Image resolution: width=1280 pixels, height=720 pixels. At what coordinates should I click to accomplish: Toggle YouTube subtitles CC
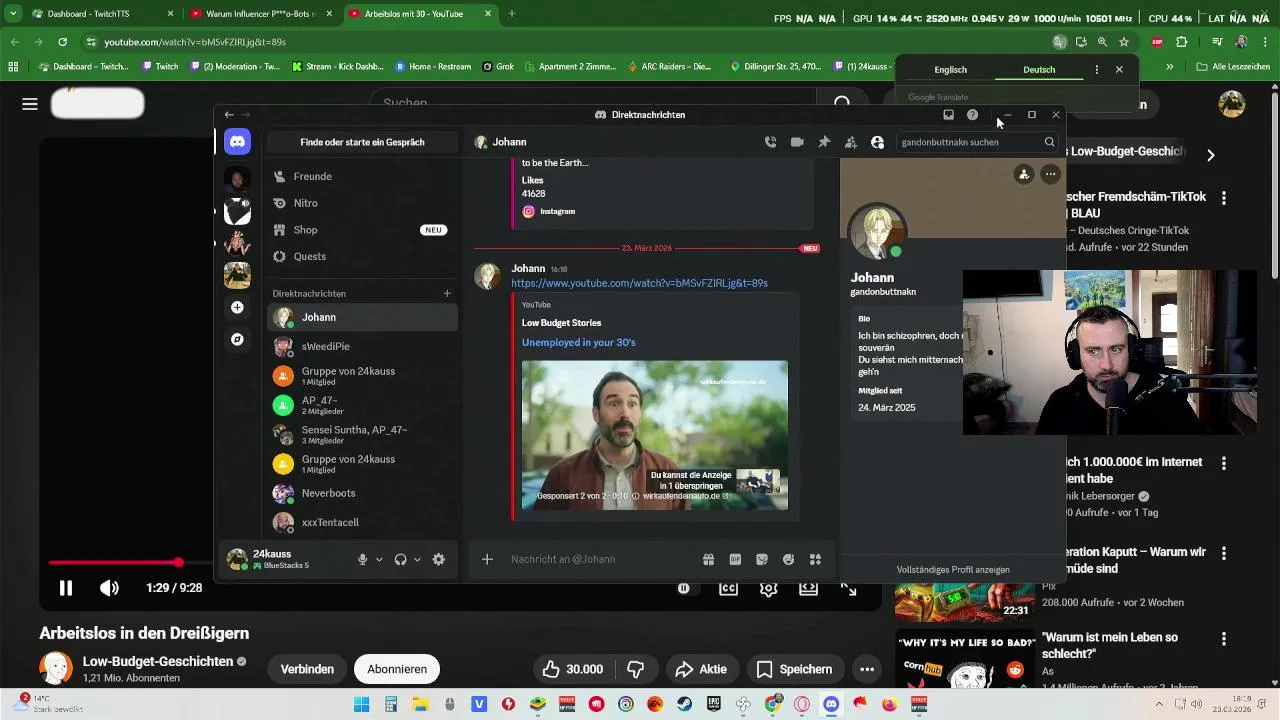[x=728, y=589]
